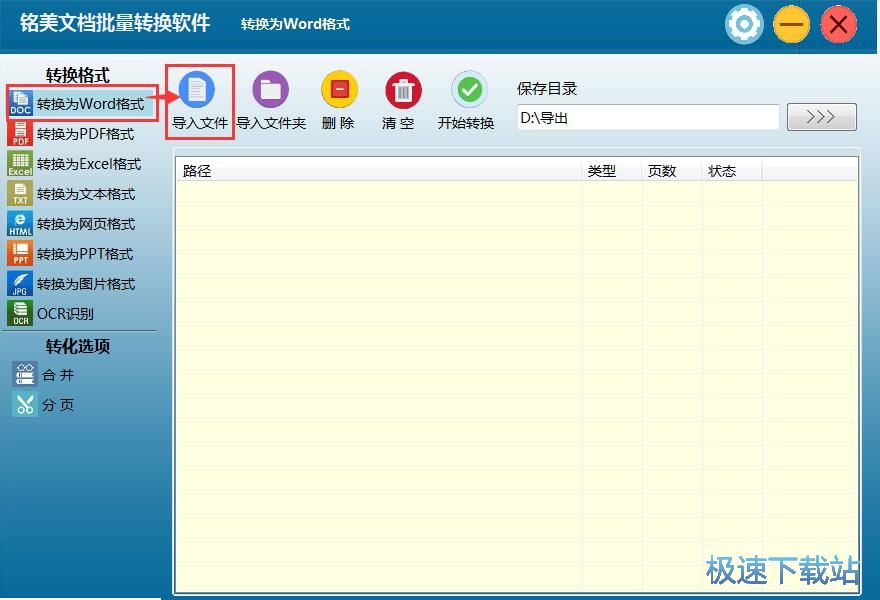
Task: Minimize window with yellow button
Action: pos(791,25)
